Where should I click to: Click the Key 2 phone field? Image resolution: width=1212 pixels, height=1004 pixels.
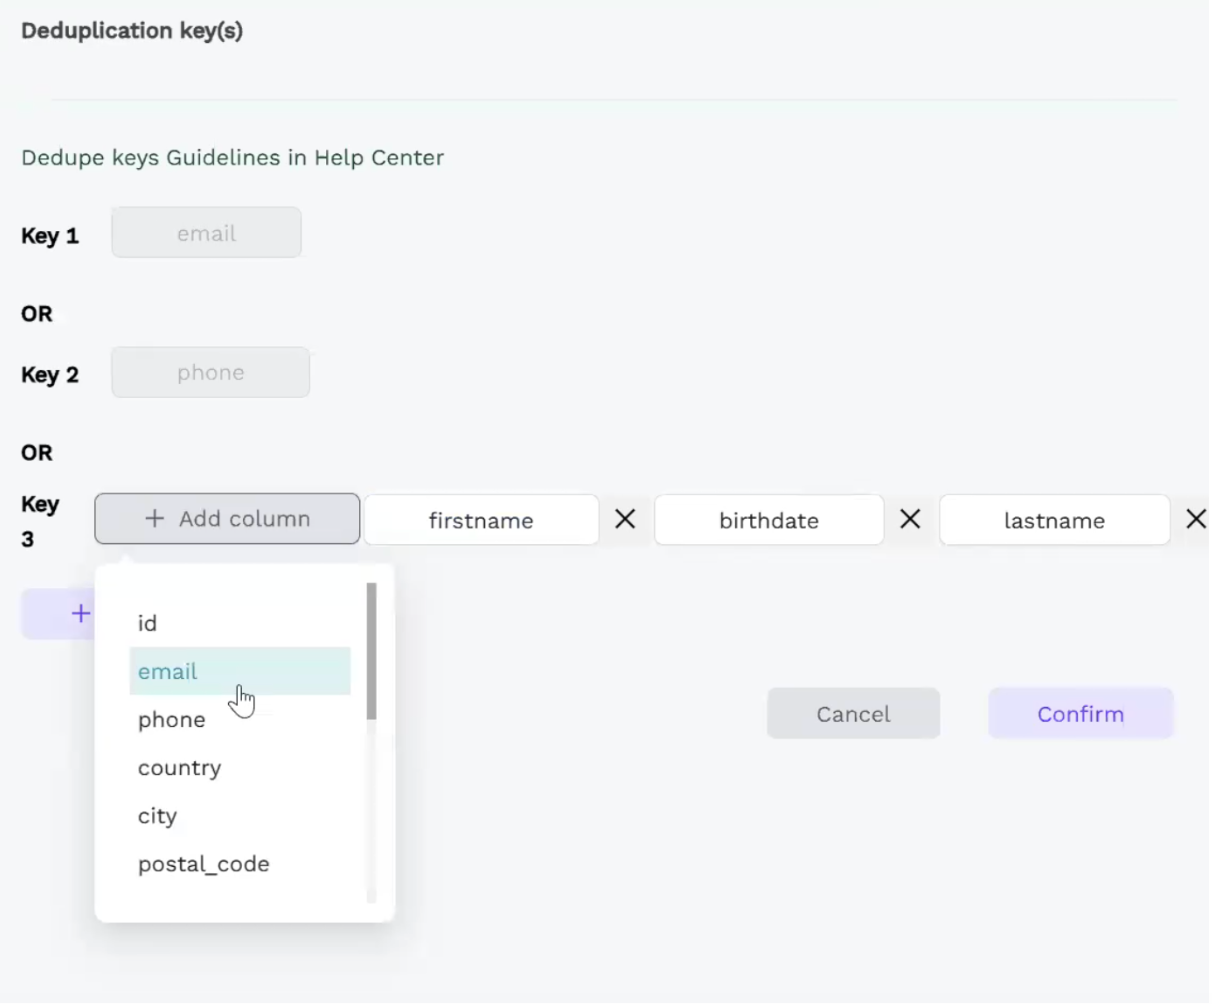click(x=210, y=372)
